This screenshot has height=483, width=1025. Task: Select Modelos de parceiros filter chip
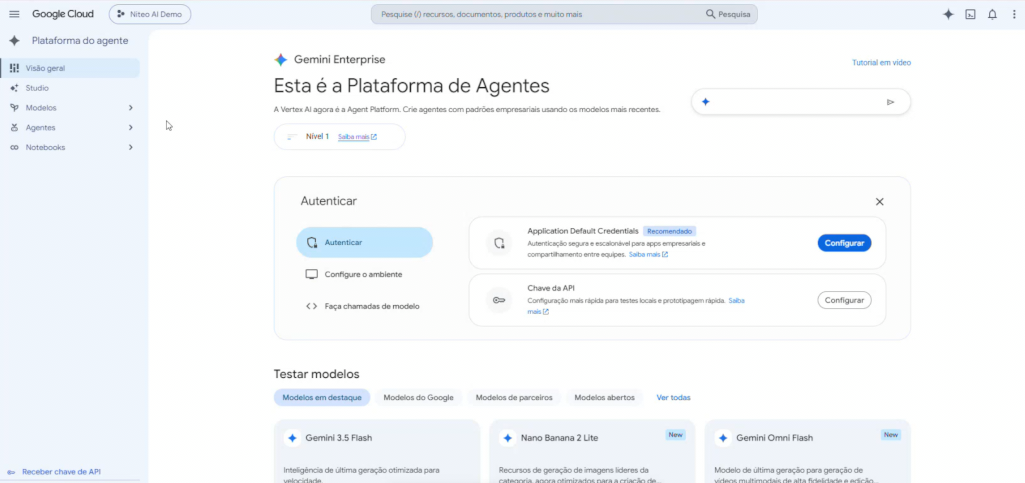tap(514, 397)
